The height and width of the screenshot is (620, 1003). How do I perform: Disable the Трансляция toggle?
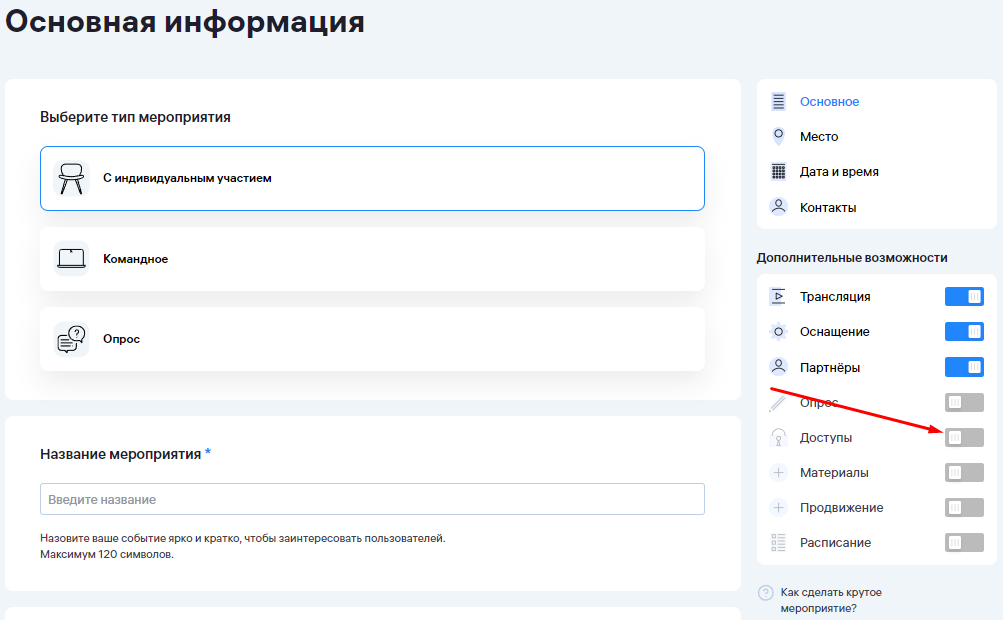coord(964,297)
